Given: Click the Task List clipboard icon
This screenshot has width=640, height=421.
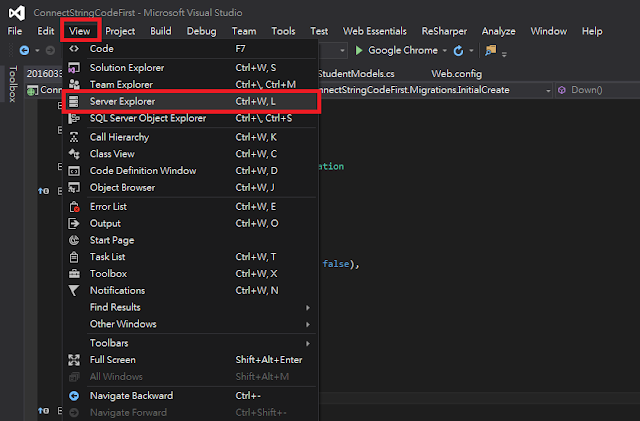Looking at the screenshot, I should (74, 257).
